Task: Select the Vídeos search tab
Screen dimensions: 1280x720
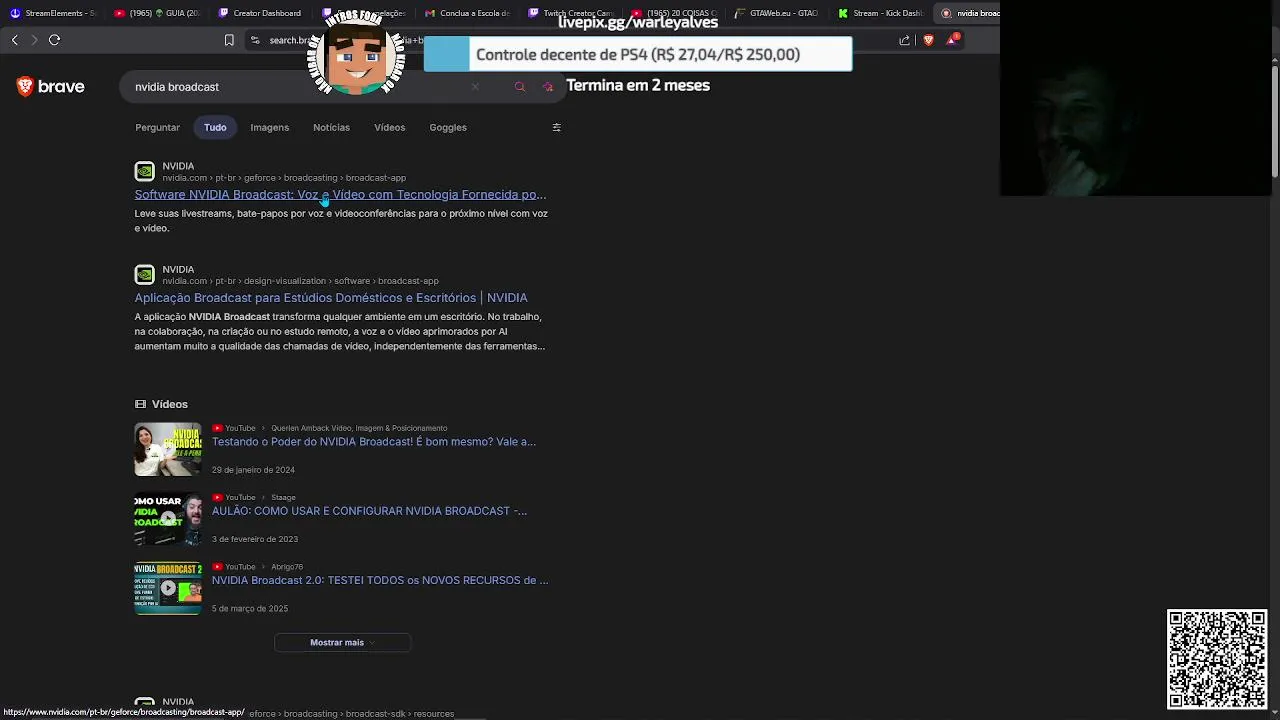Action: [x=390, y=127]
